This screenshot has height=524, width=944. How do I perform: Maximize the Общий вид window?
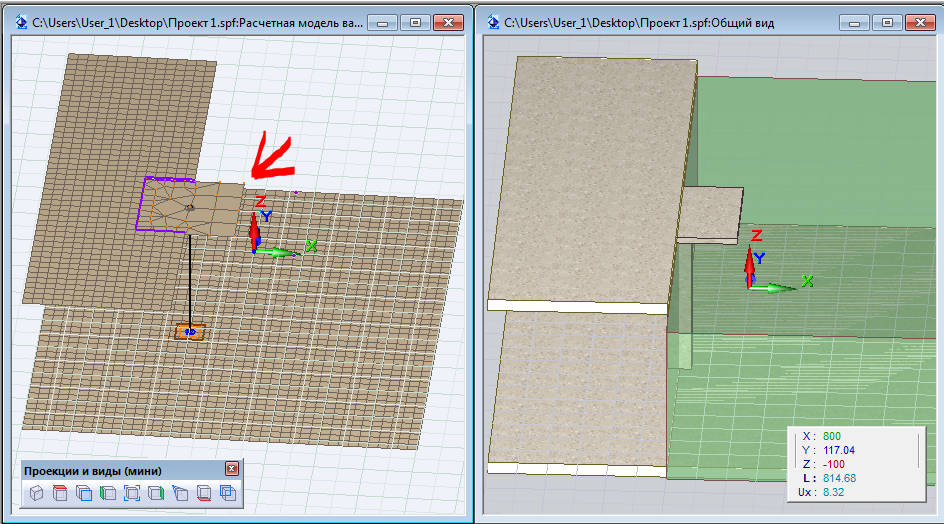pos(886,21)
